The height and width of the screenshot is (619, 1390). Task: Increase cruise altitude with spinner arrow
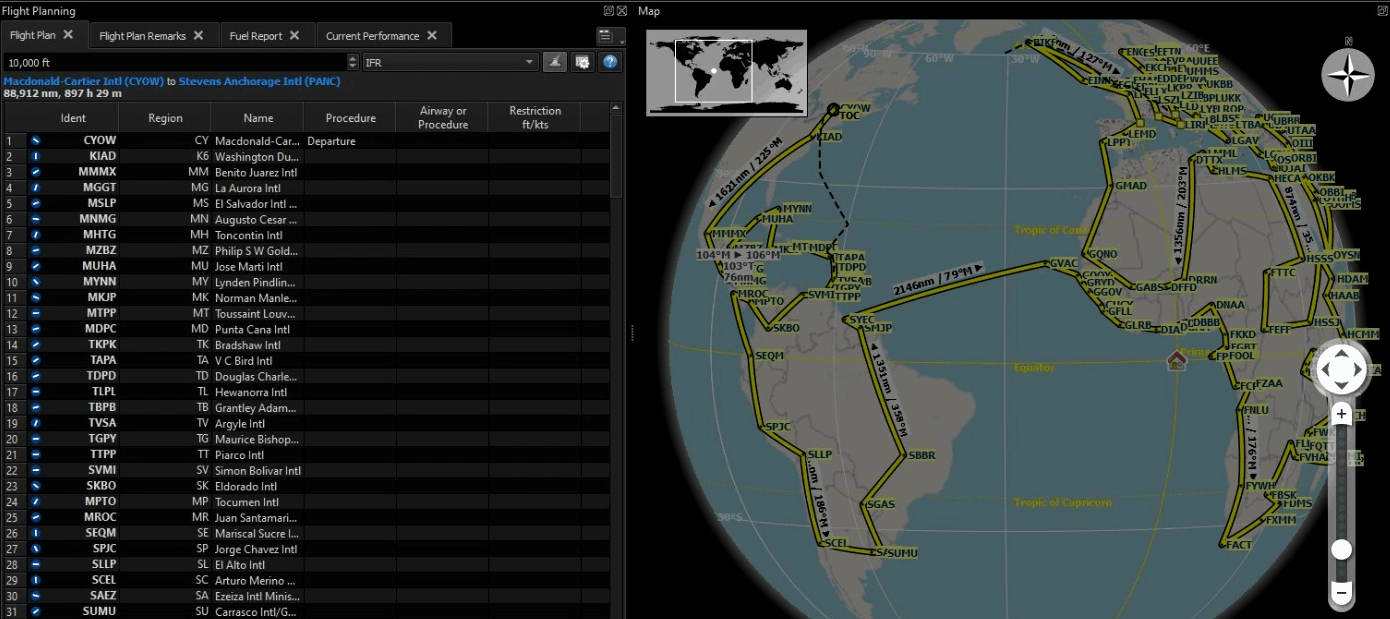tap(352, 58)
